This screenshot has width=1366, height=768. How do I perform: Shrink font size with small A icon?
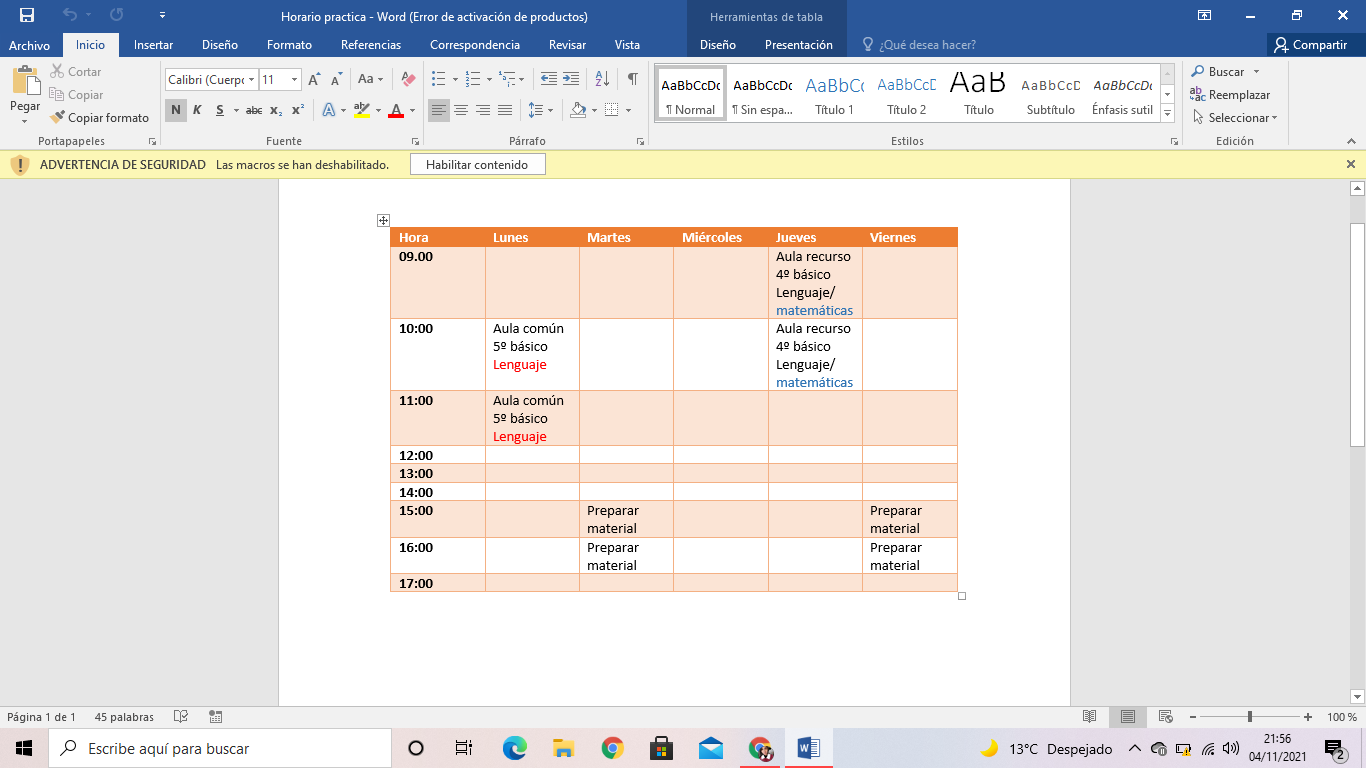tap(337, 79)
